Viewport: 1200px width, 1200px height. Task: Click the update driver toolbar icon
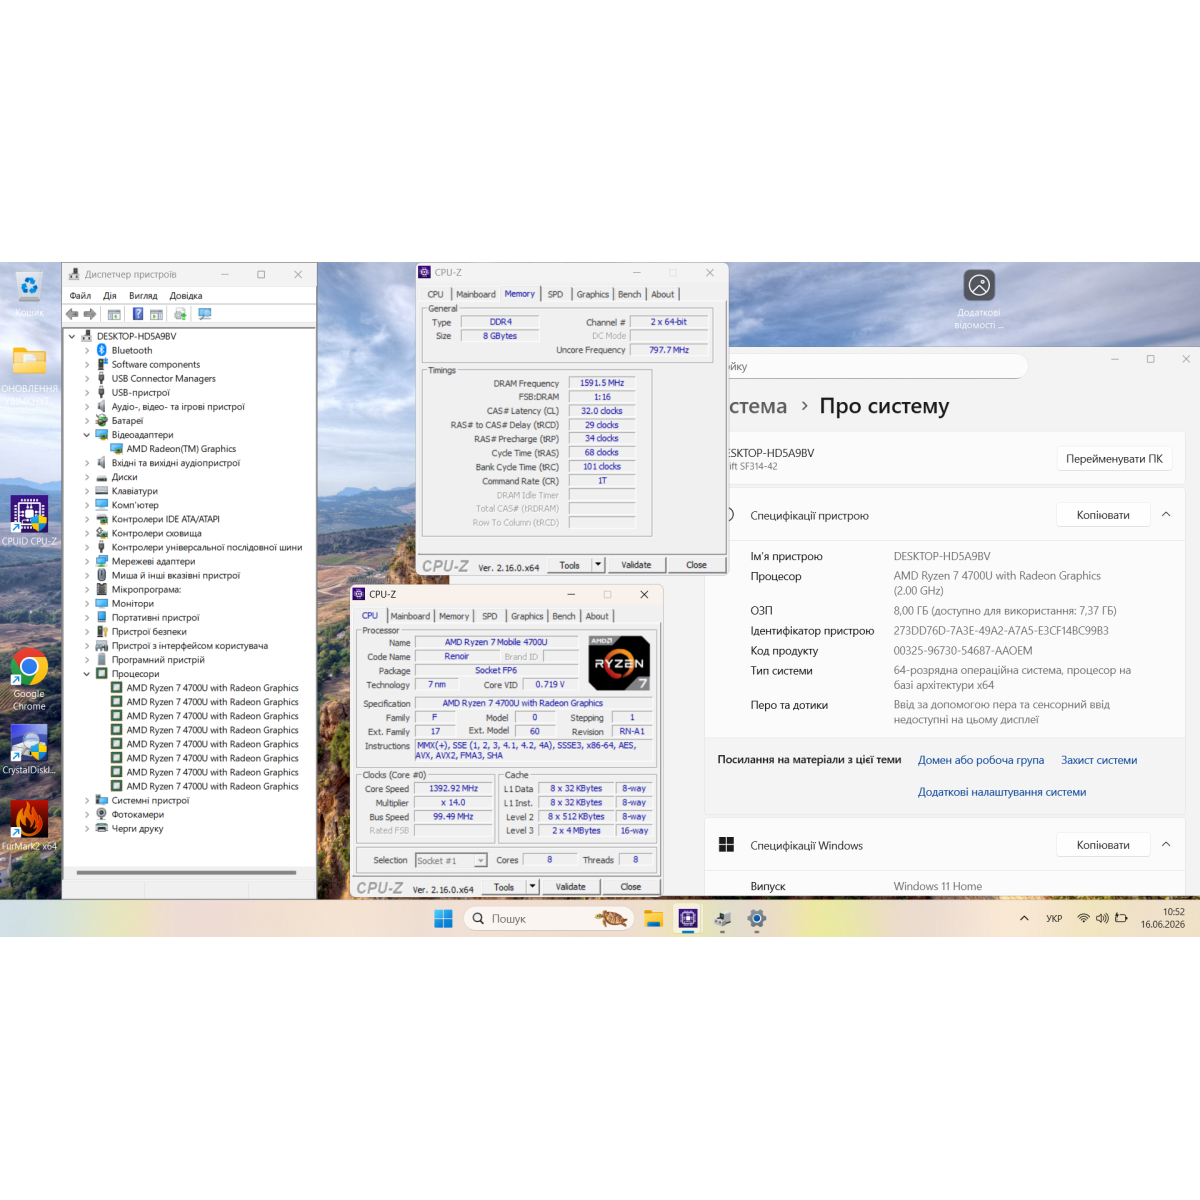[181, 314]
